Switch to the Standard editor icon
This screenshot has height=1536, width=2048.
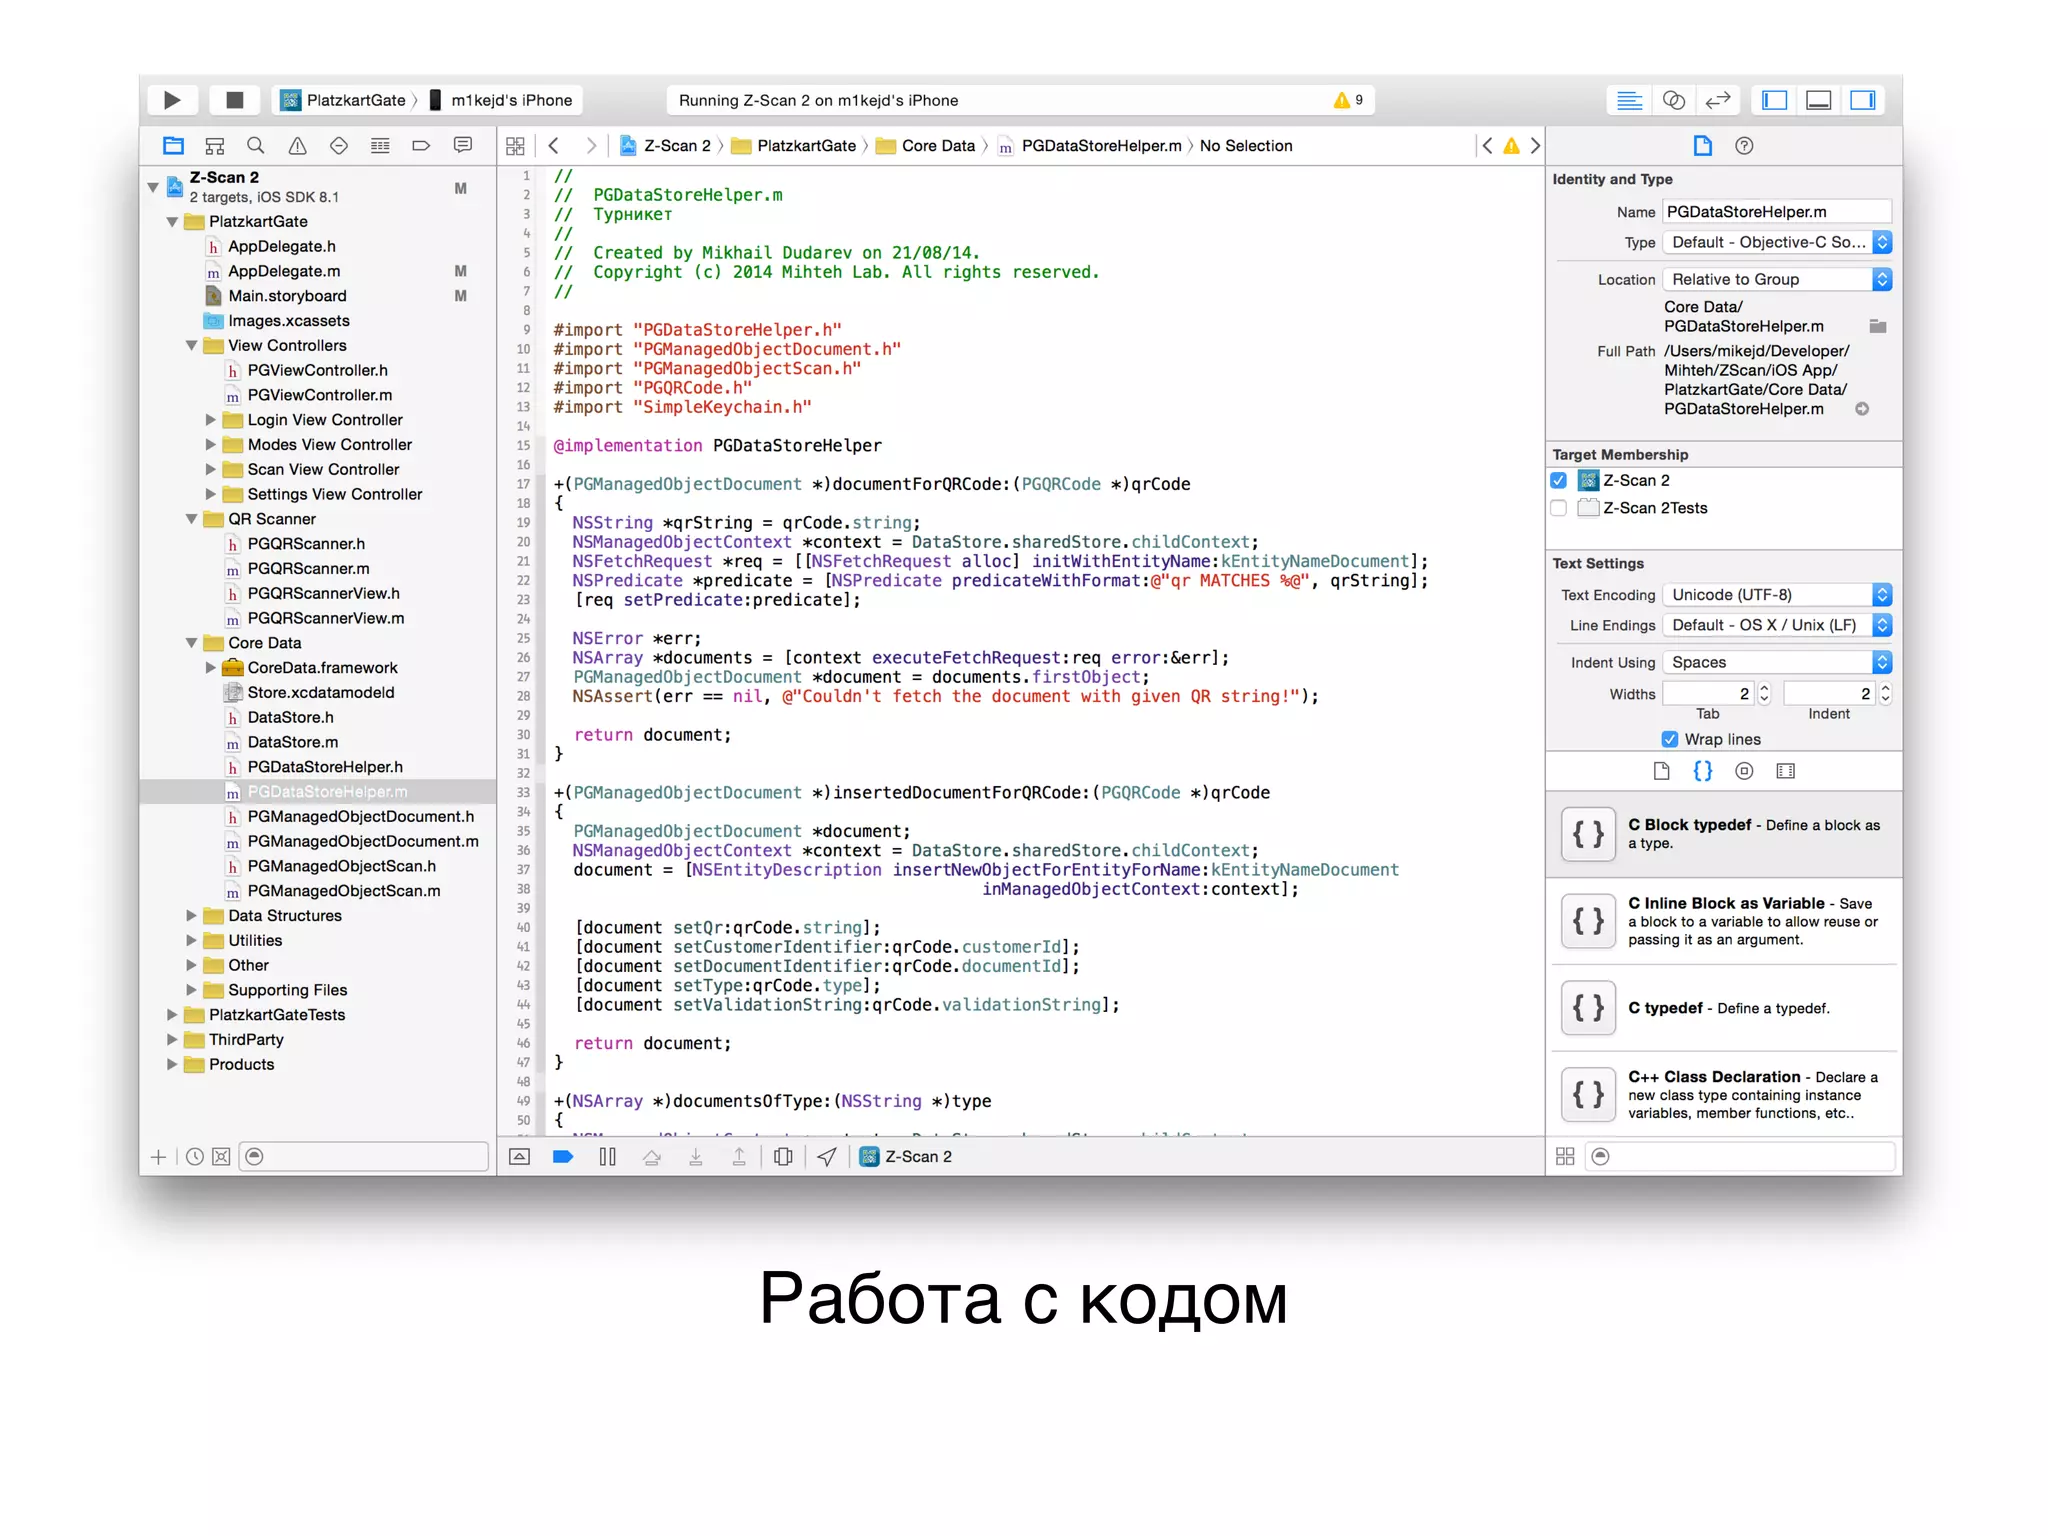pos(1629,100)
